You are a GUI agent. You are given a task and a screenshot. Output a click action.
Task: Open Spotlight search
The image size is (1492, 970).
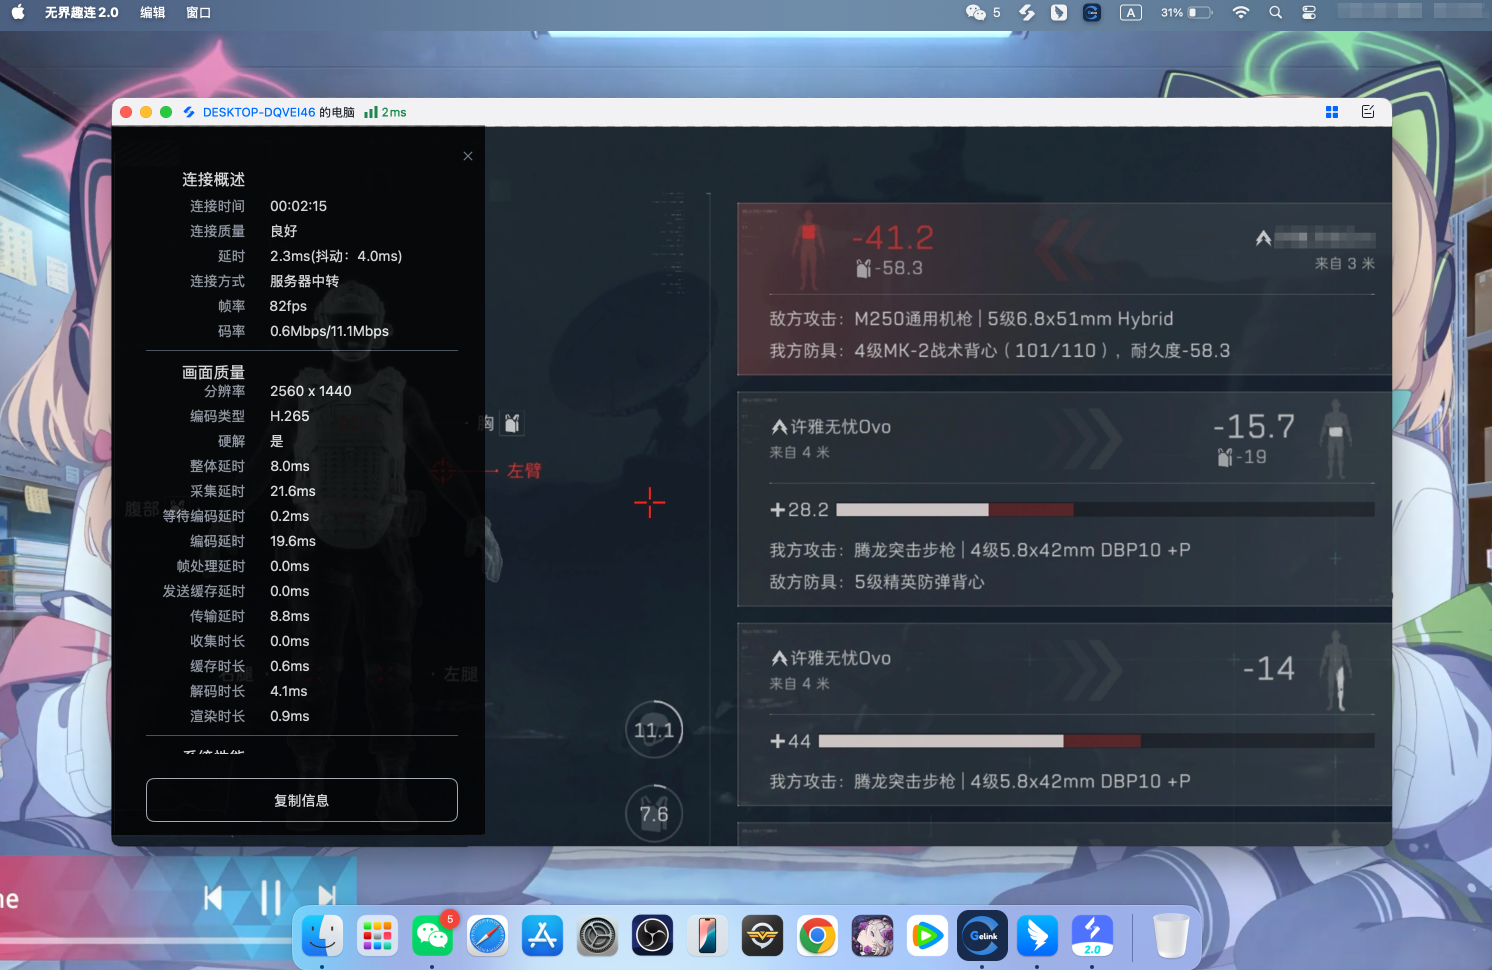[1275, 13]
